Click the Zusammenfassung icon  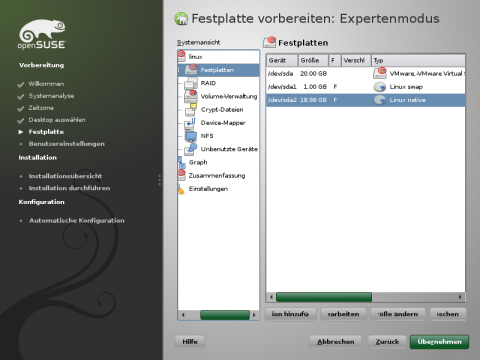(x=181, y=175)
